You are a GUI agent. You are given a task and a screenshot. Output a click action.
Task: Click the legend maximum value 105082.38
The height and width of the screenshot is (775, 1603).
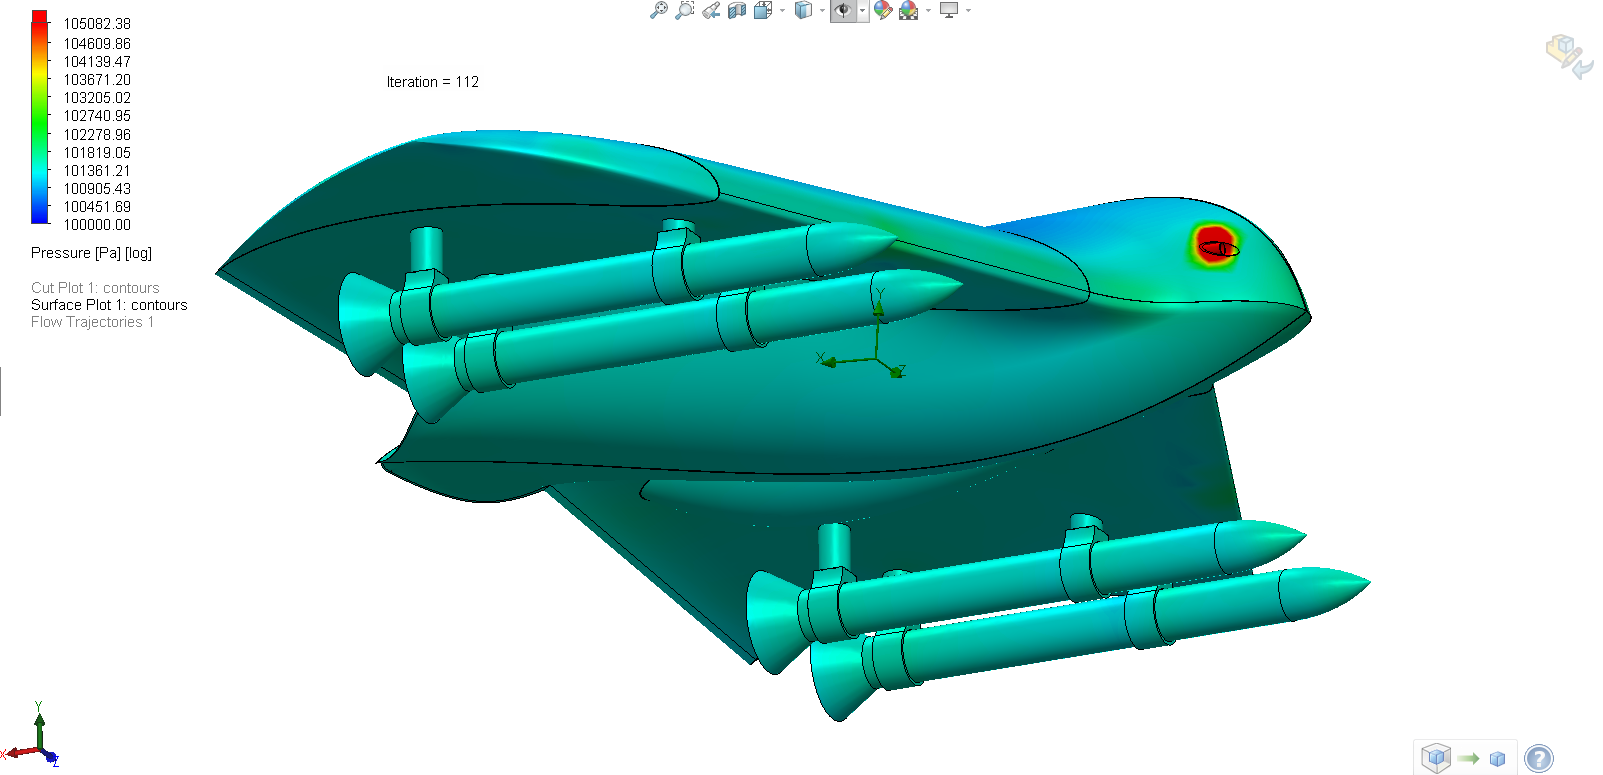pyautogui.click(x=97, y=24)
